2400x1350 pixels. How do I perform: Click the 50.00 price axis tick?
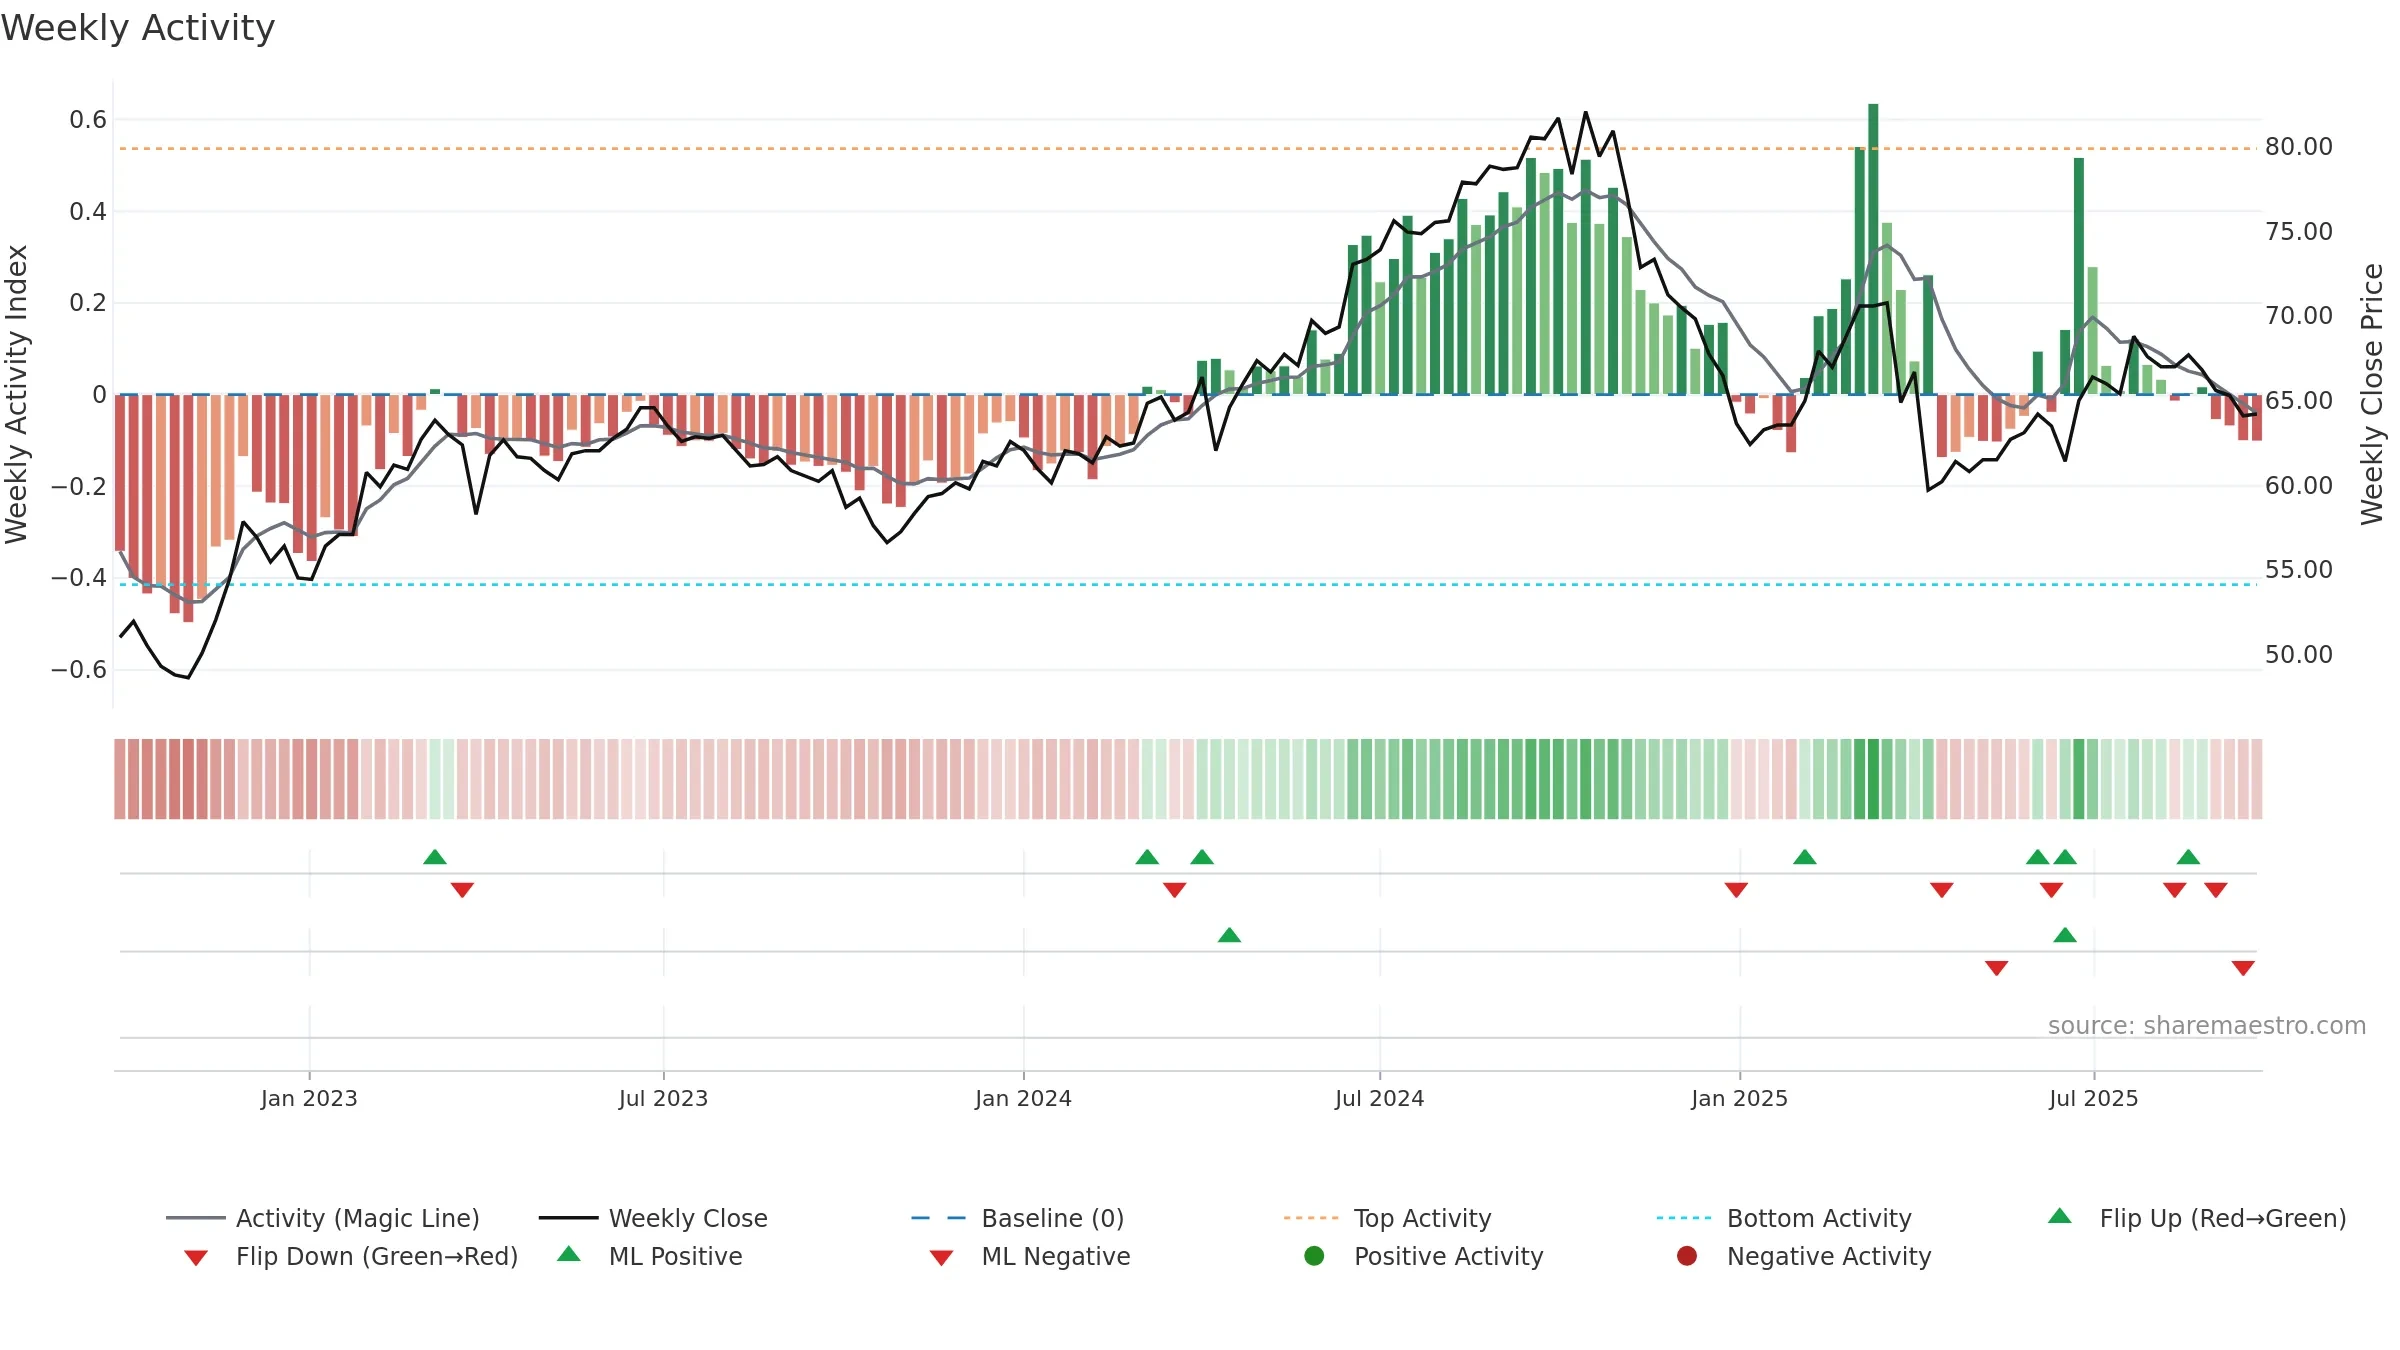(x=2299, y=655)
